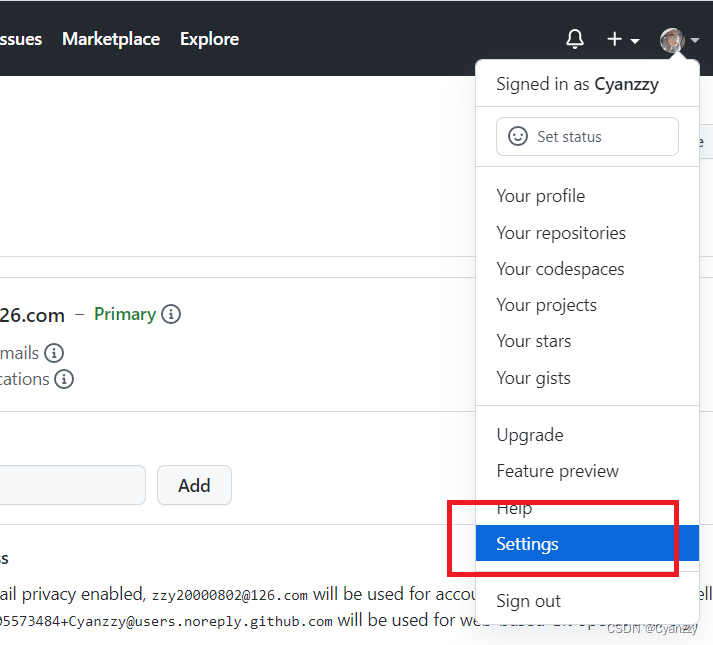
Task: Click the info icon beside 'mails'
Action: click(x=54, y=353)
